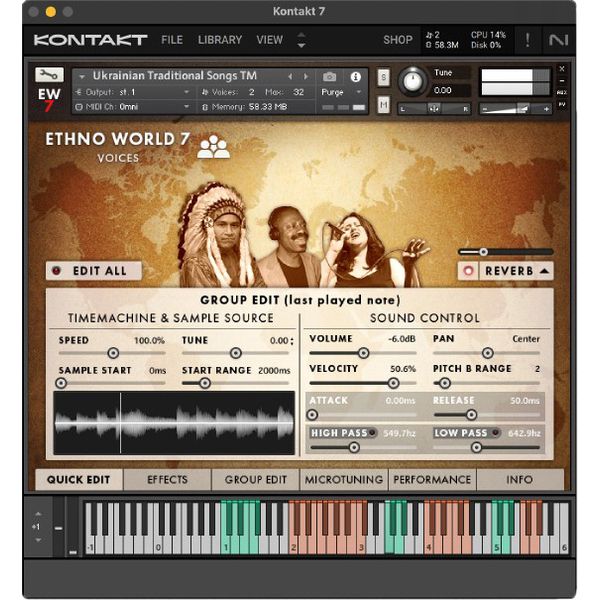Click the wrench edit-instrument icon

[48, 75]
